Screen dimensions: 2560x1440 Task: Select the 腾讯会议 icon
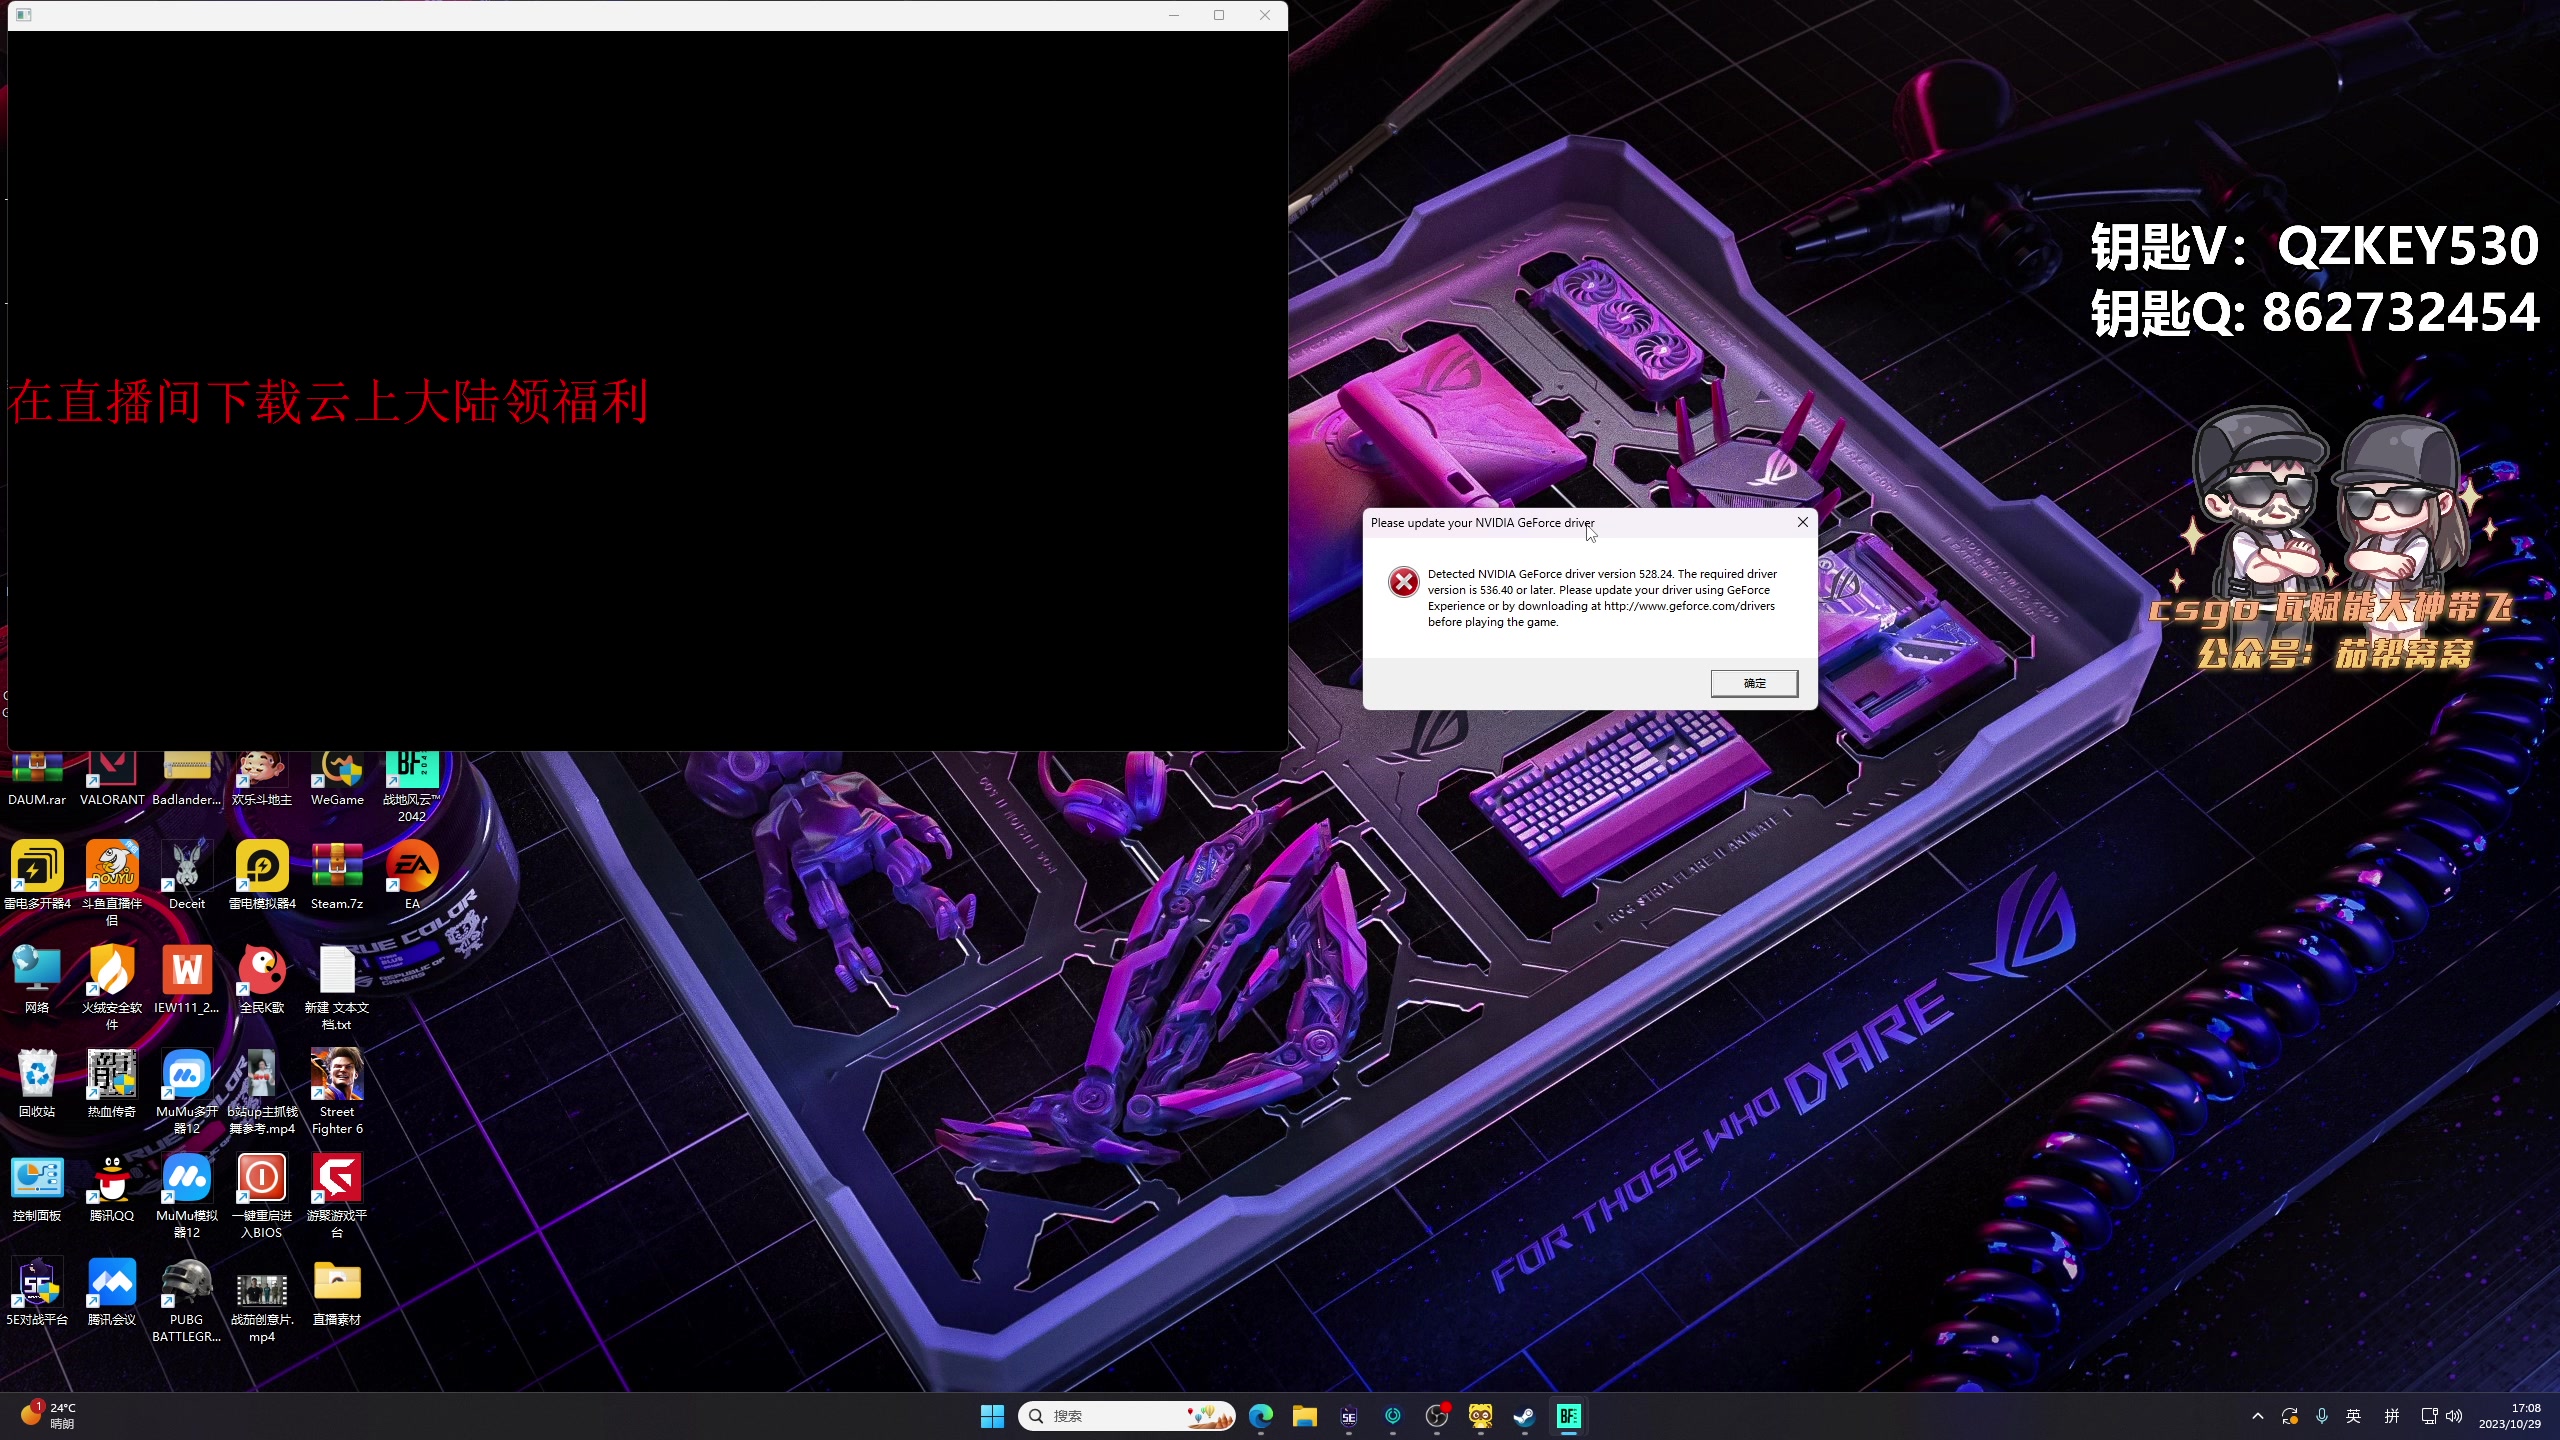[x=112, y=1292]
